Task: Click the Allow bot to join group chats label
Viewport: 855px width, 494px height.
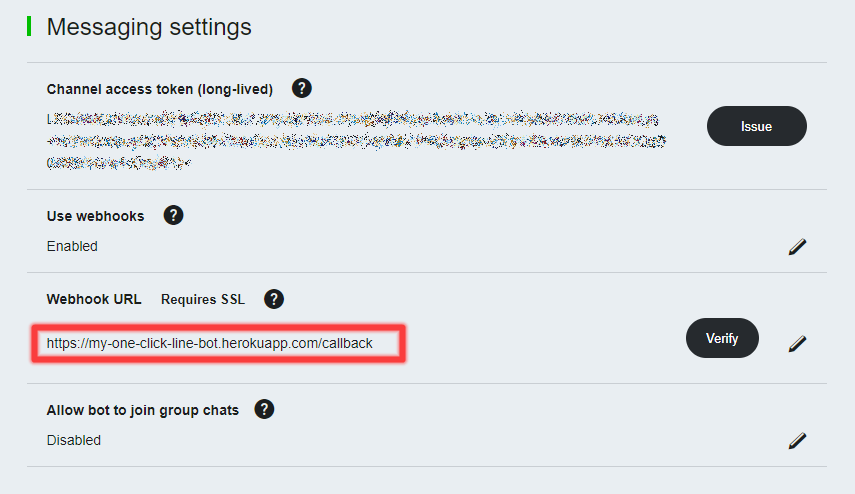Action: tap(143, 410)
